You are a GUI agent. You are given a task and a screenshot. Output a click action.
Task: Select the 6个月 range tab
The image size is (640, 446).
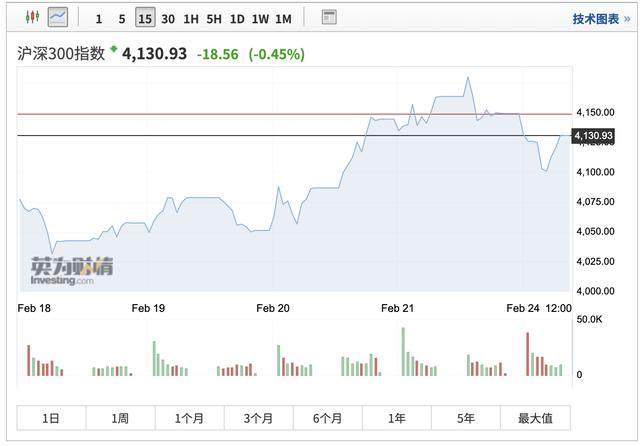(x=327, y=418)
